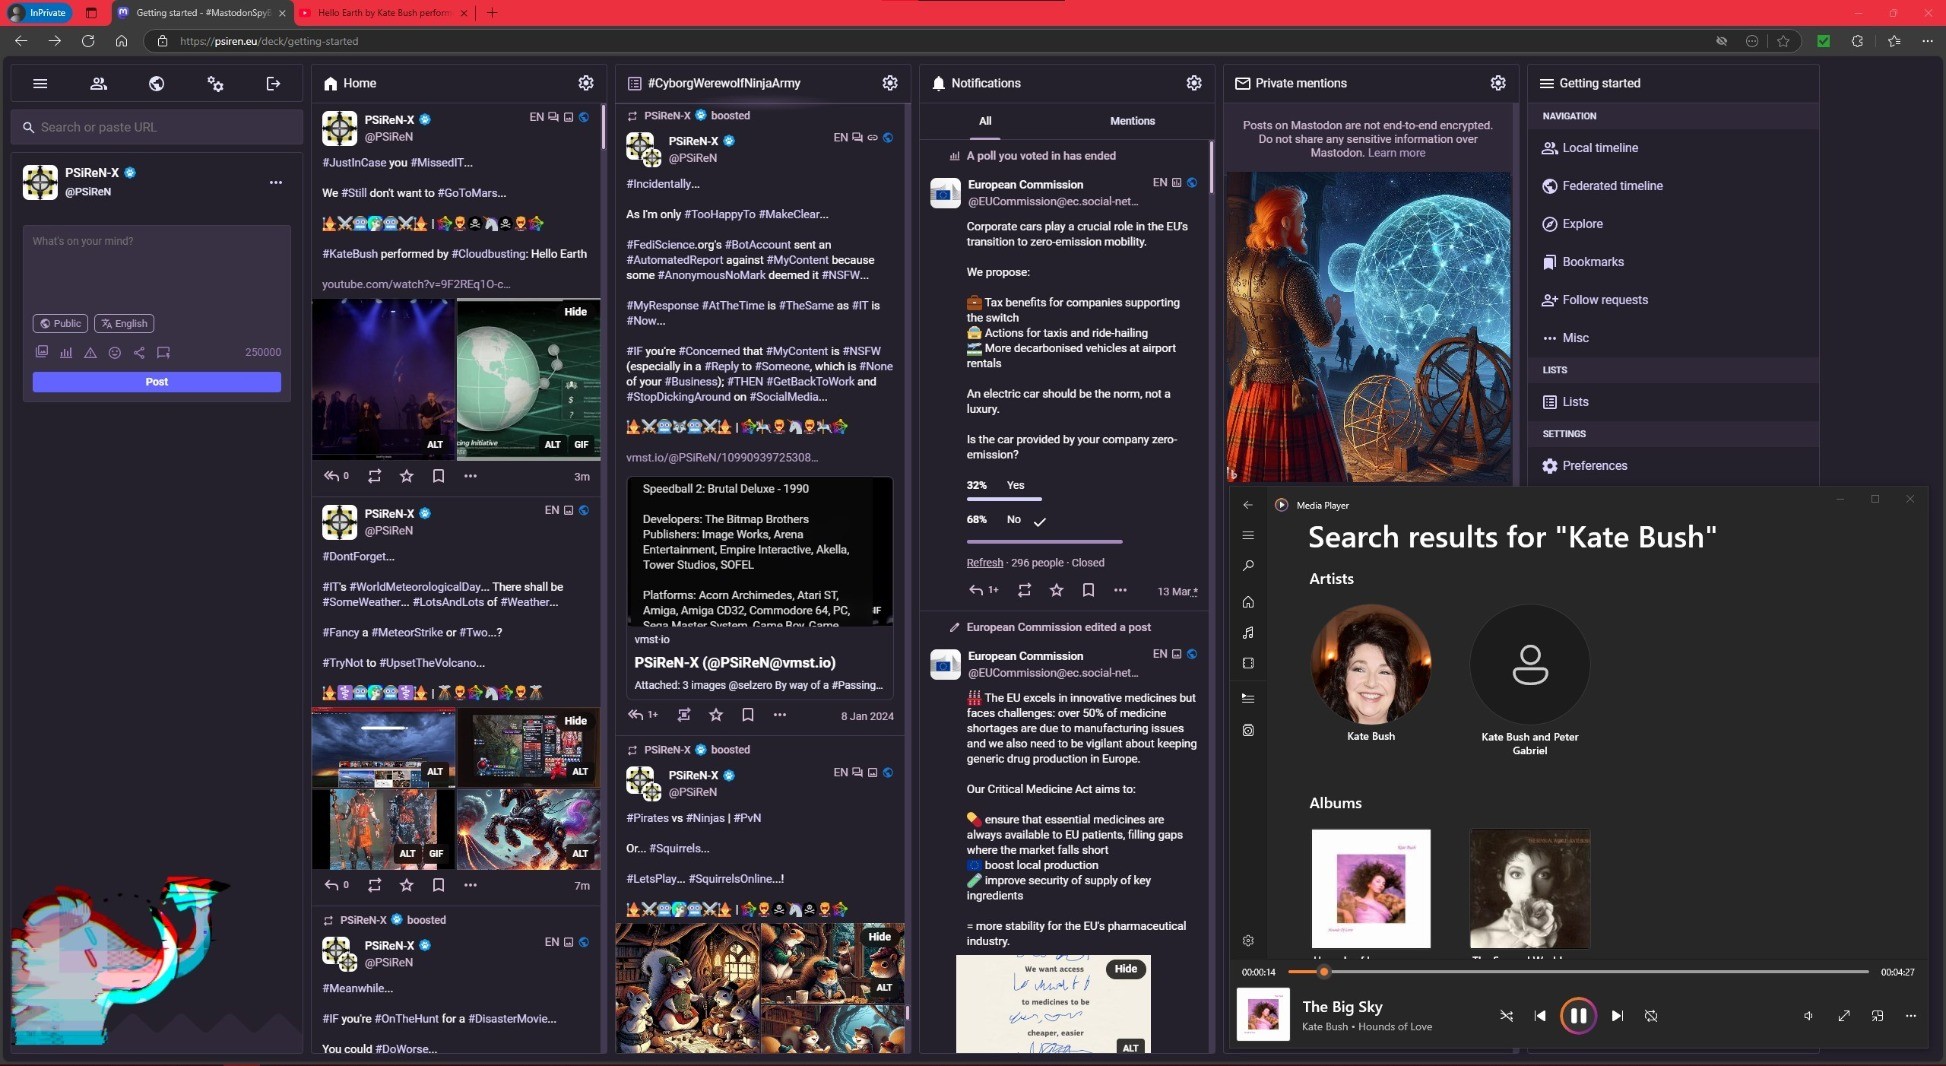Favourite the #DontForget home post
Viewport: 1946px width, 1066px height.
(x=406, y=885)
